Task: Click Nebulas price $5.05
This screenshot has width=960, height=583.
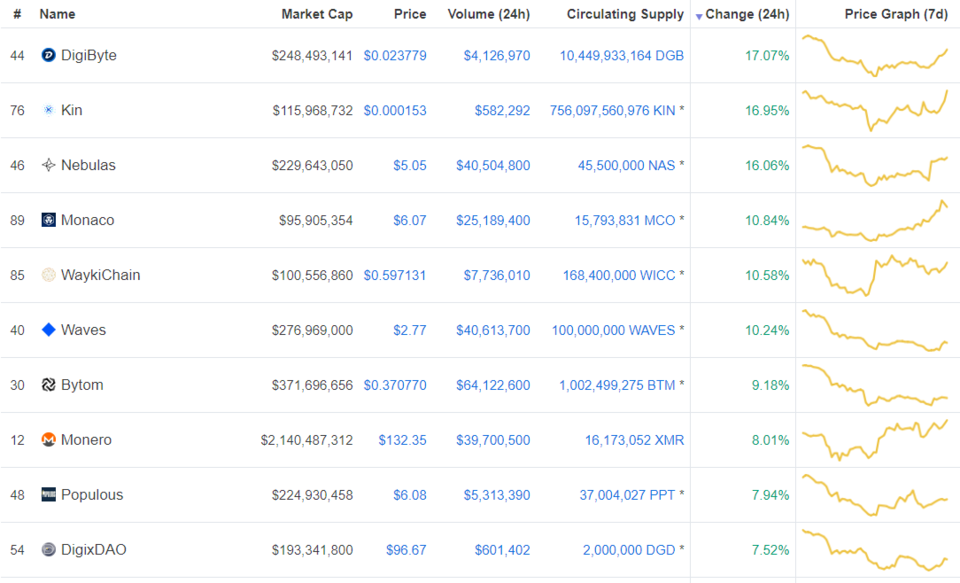Action: [x=410, y=165]
